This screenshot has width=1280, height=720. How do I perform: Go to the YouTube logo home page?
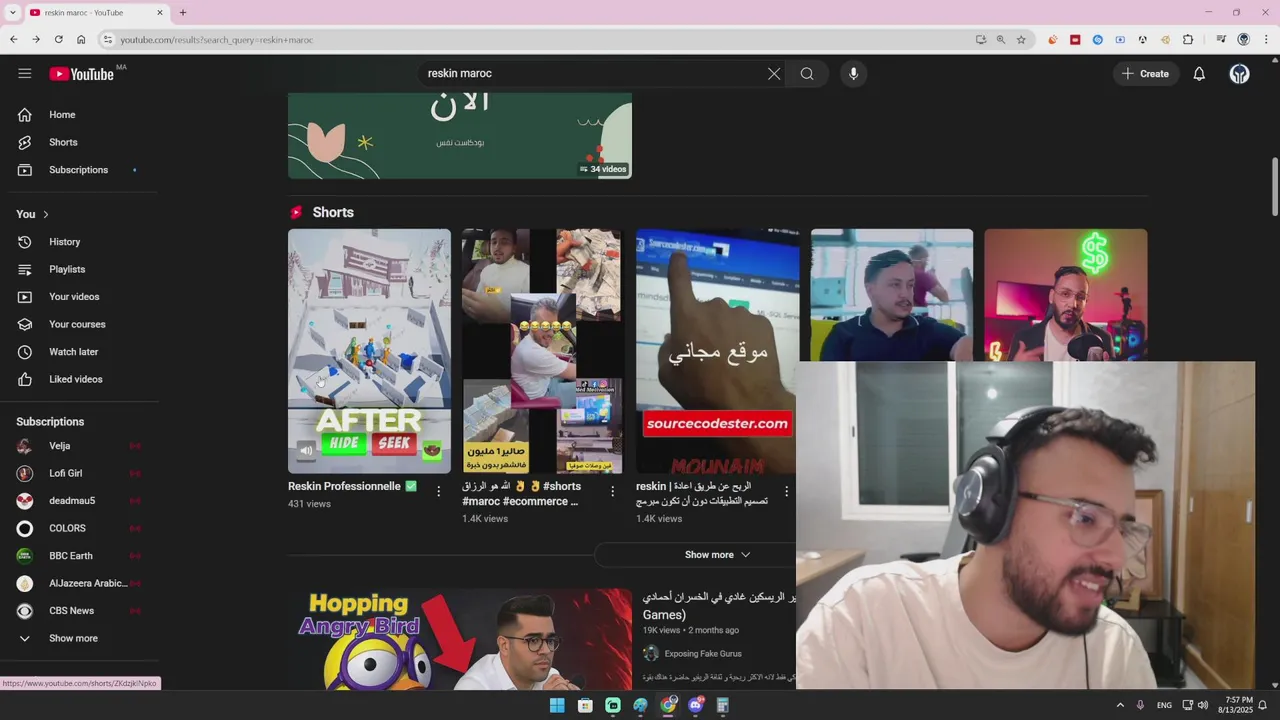click(82, 74)
